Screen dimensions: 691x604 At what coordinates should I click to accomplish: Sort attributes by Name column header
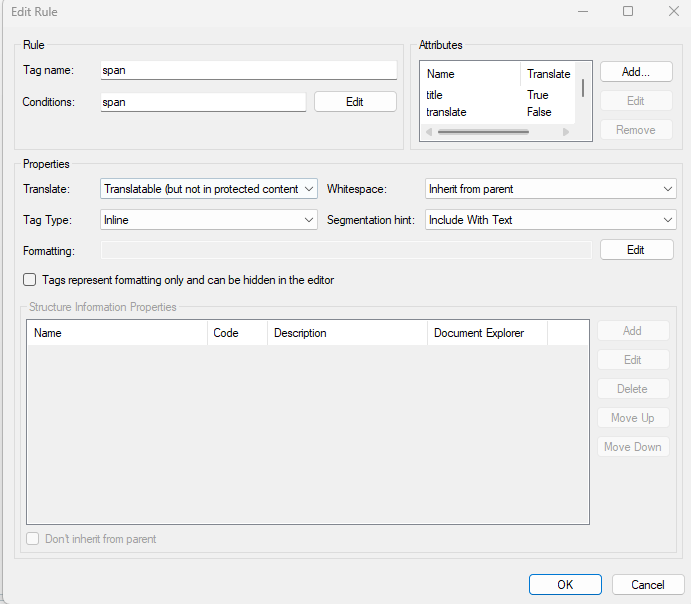coord(471,74)
